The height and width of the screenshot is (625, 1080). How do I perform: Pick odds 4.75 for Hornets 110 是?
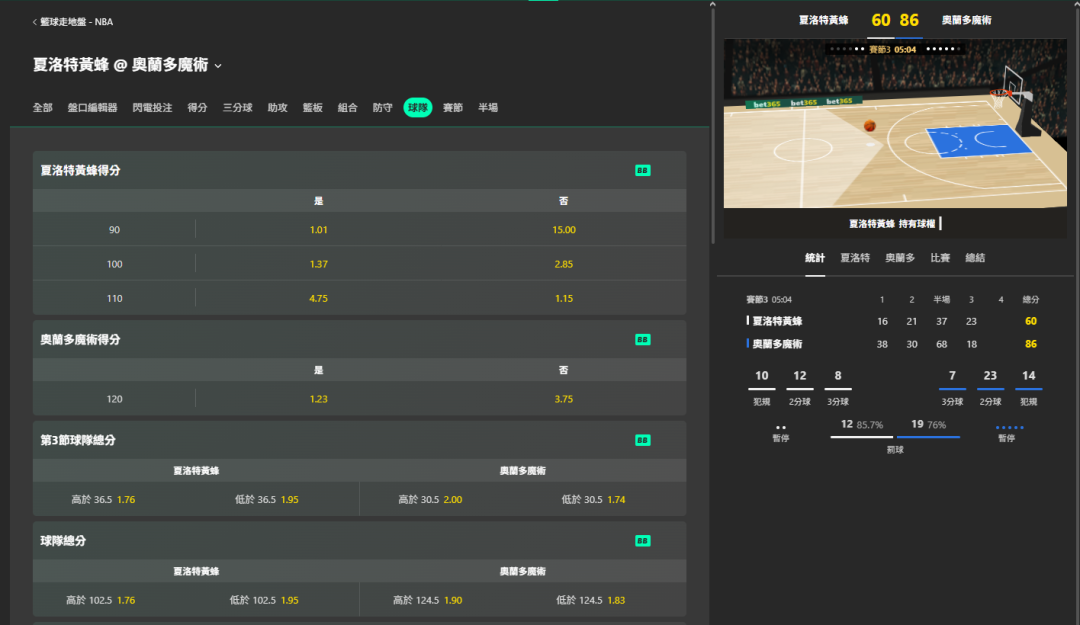click(x=318, y=298)
